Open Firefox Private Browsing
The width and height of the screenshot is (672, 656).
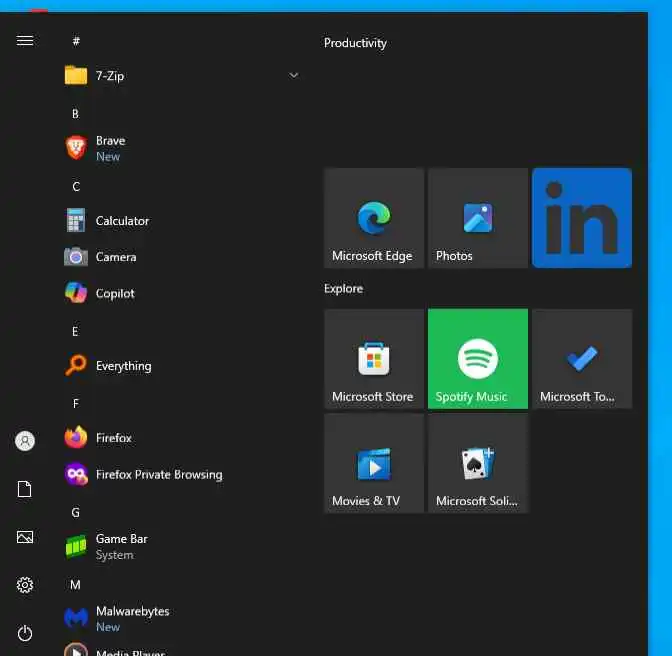tap(182, 474)
